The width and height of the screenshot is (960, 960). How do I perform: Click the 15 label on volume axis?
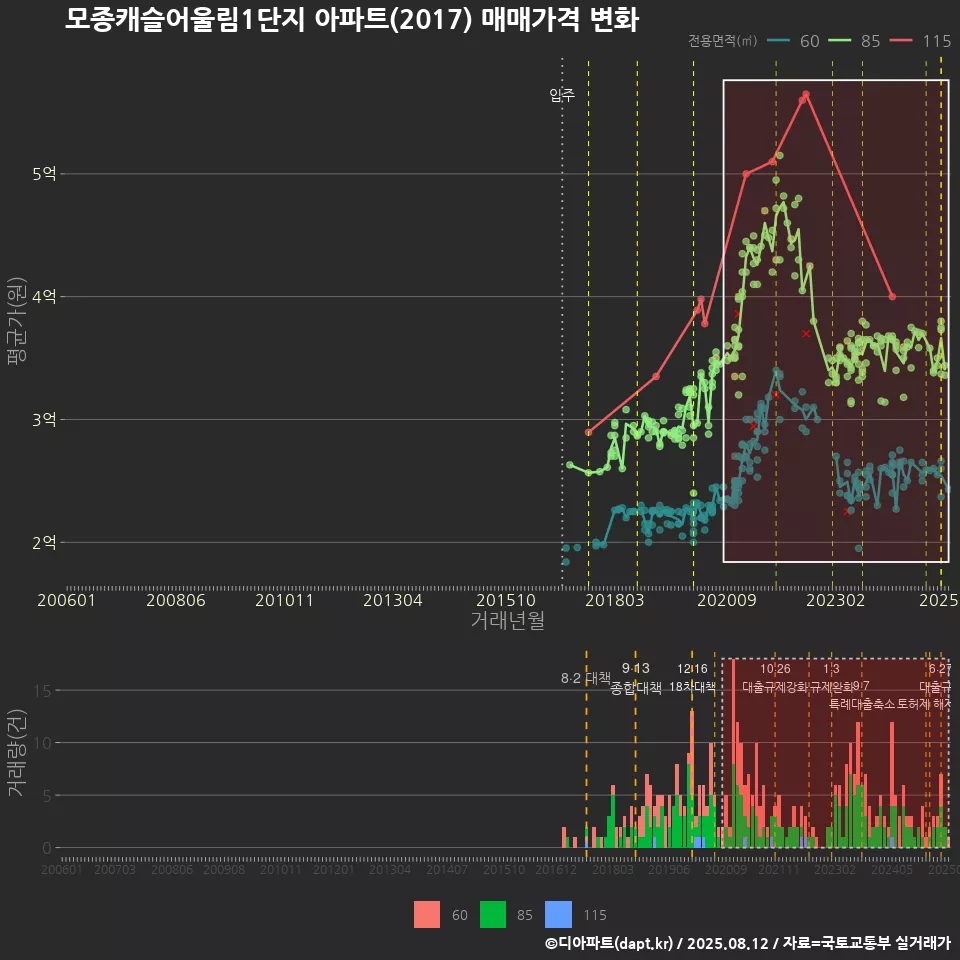[x=42, y=691]
